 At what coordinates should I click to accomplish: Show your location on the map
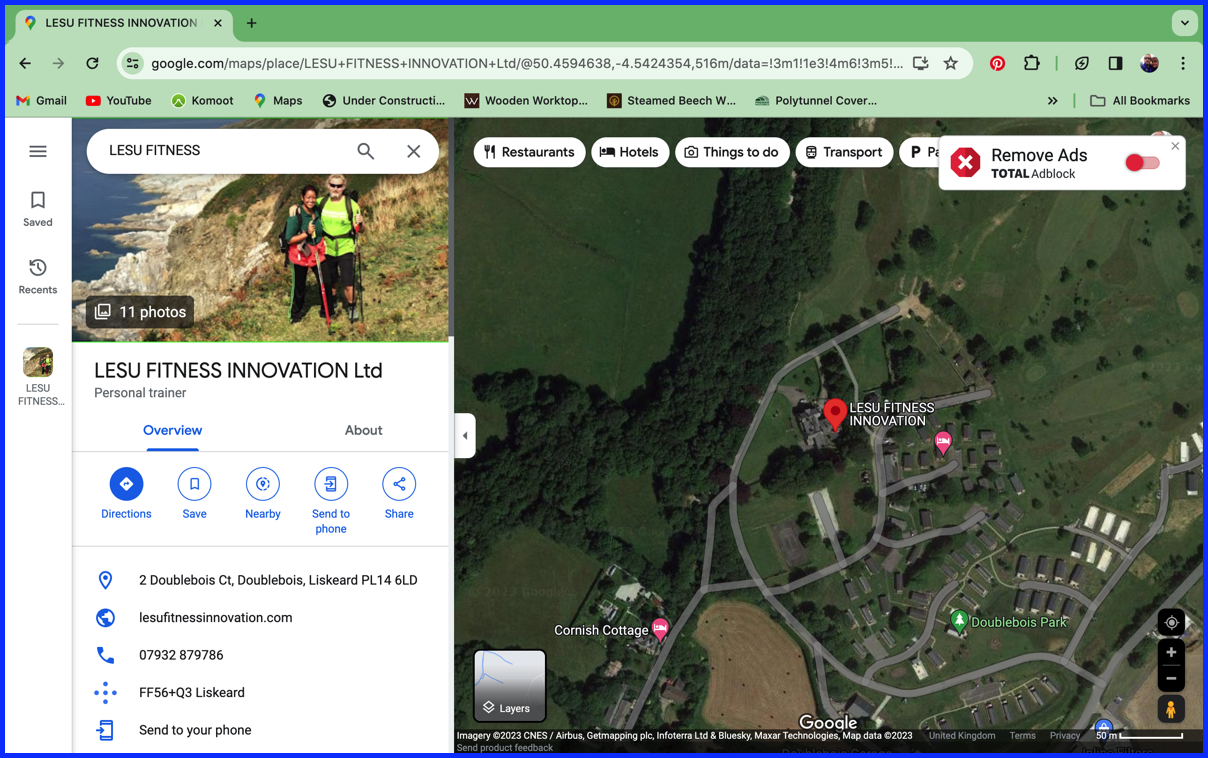pyautogui.click(x=1171, y=622)
